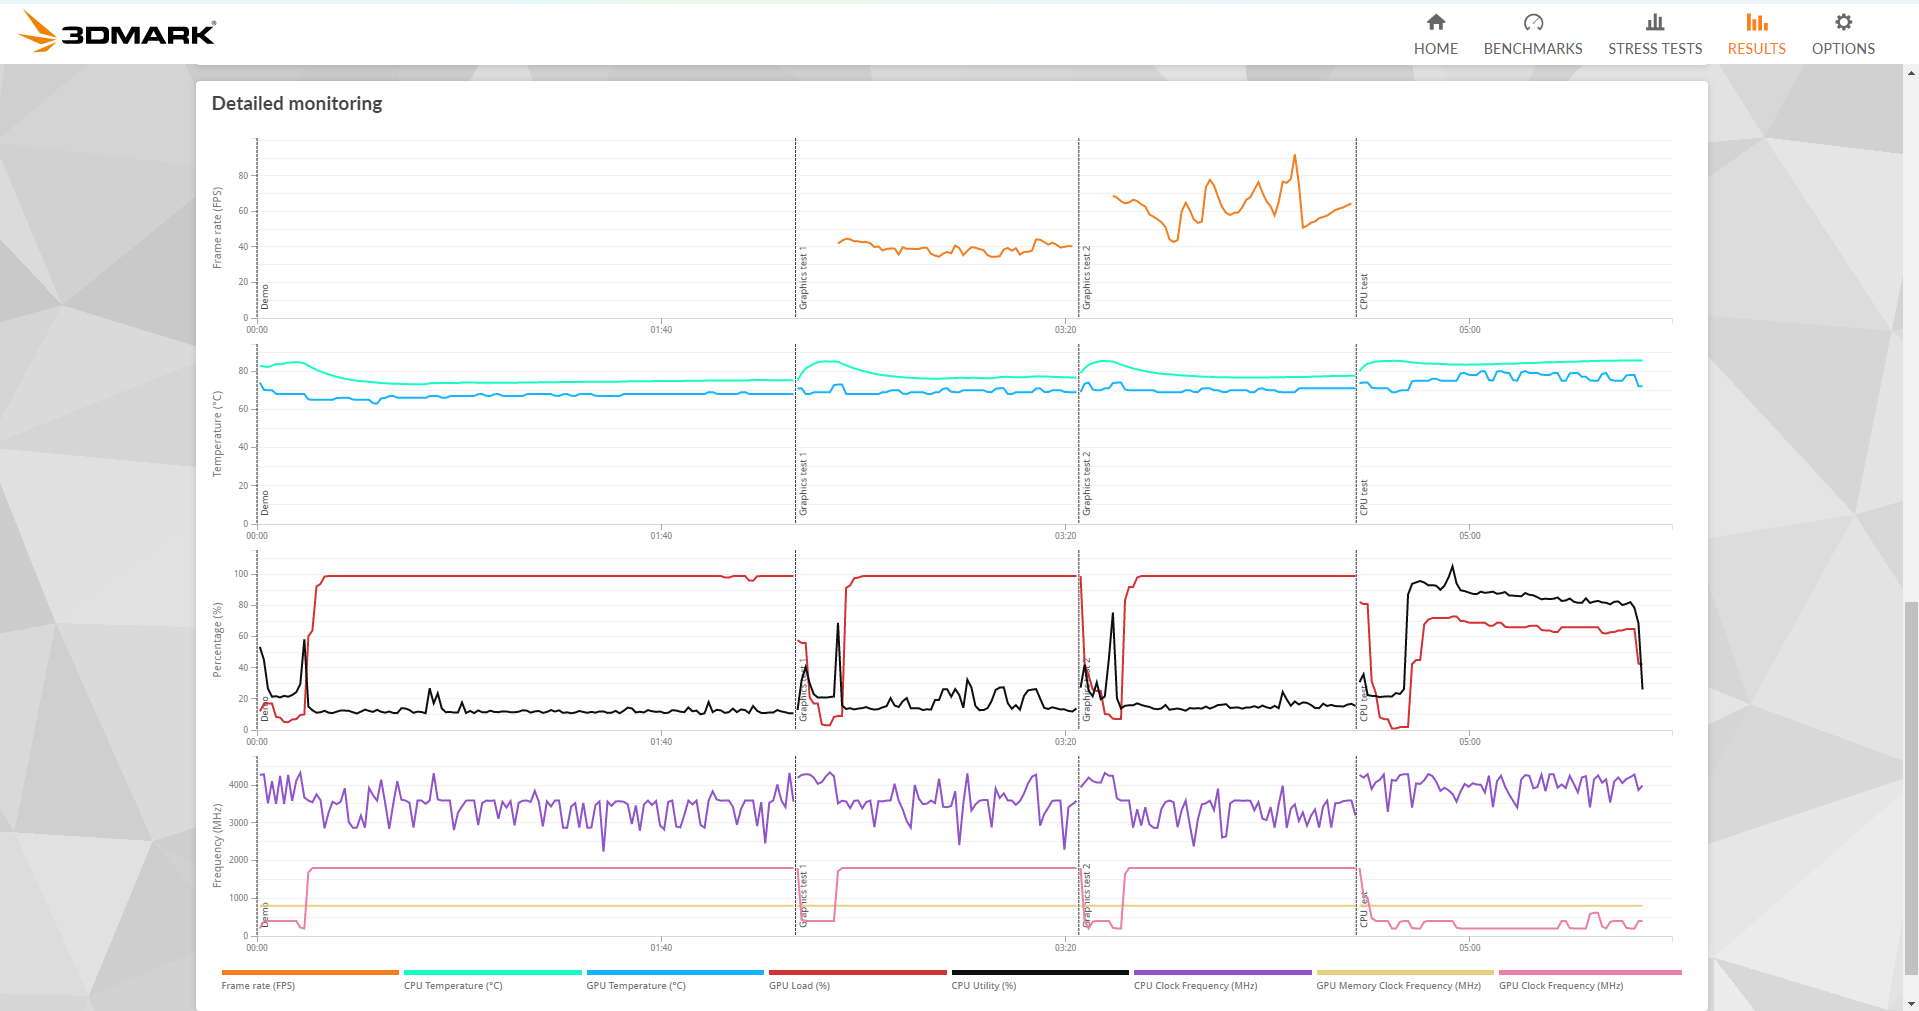The width and height of the screenshot is (1919, 1011).
Task: Open the BENCHMARKS section
Action: coord(1532,48)
